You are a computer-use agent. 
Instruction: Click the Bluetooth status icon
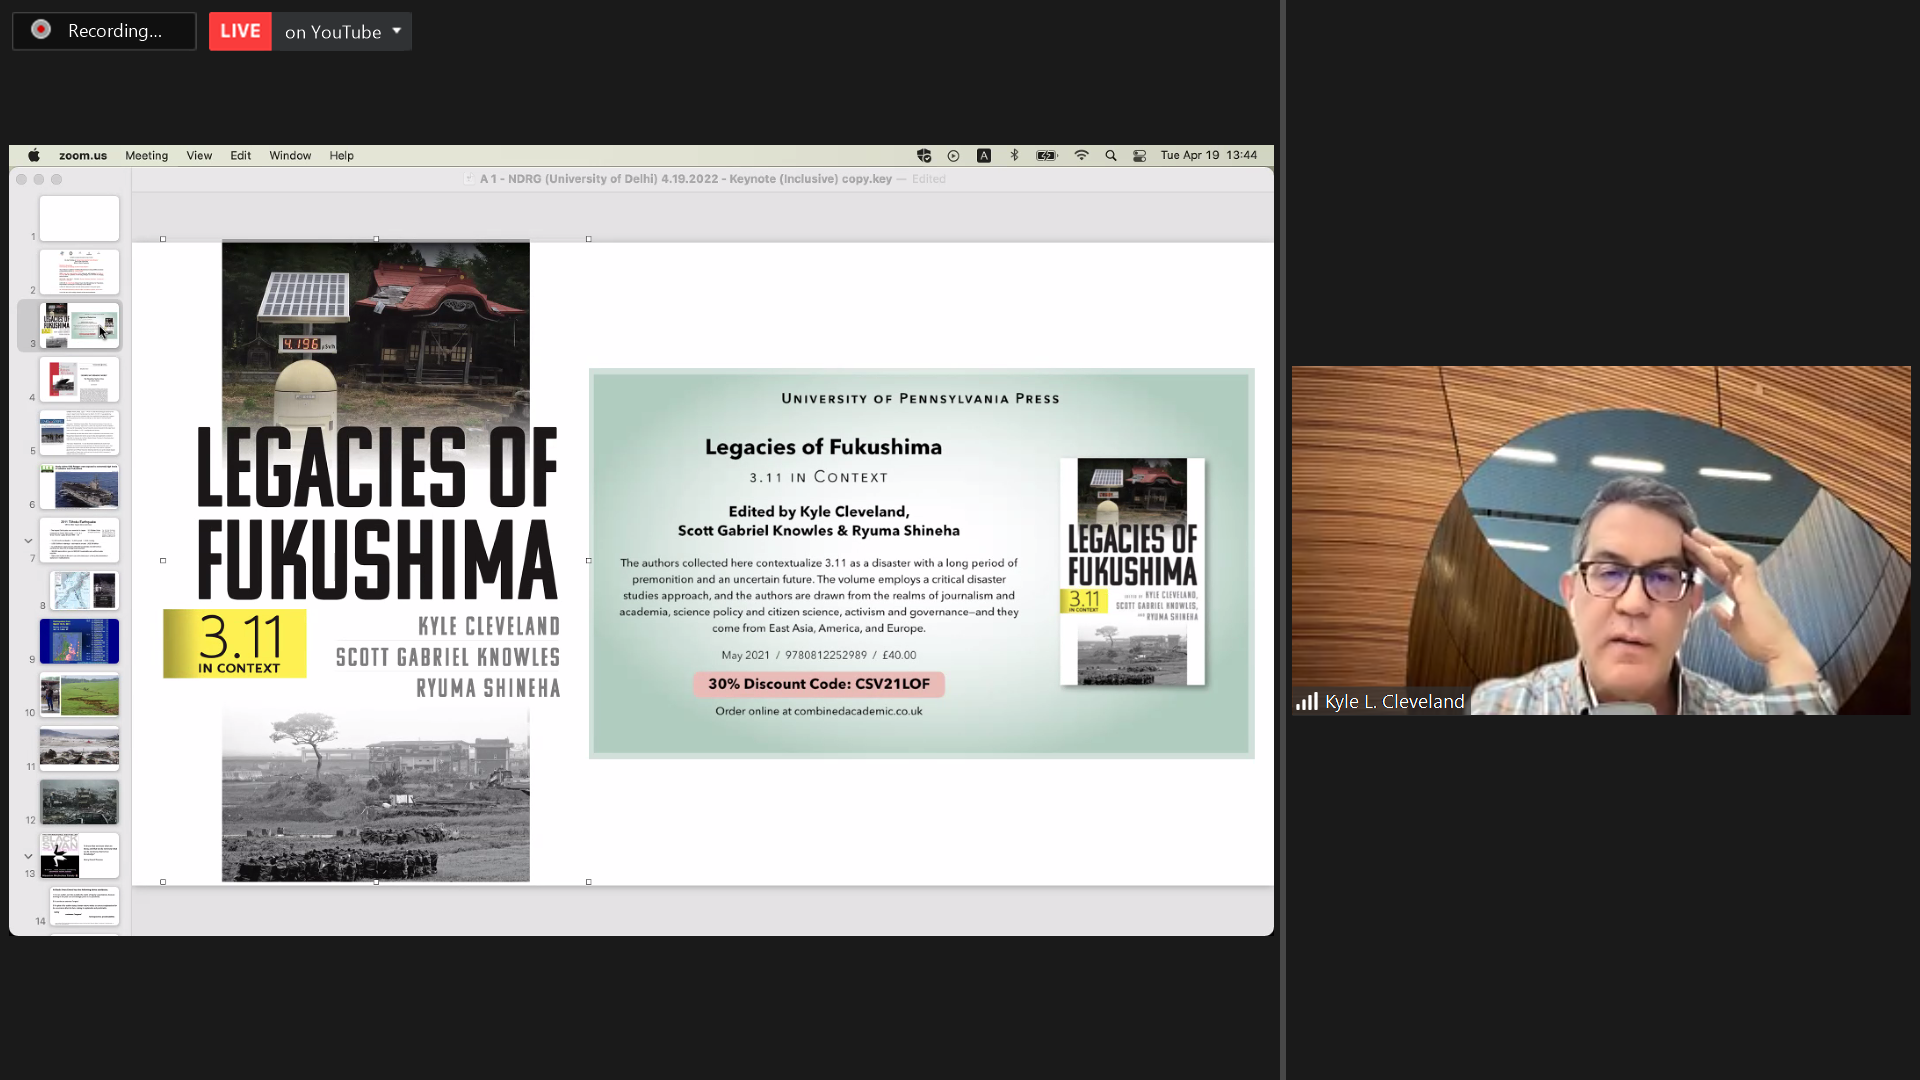(1014, 156)
